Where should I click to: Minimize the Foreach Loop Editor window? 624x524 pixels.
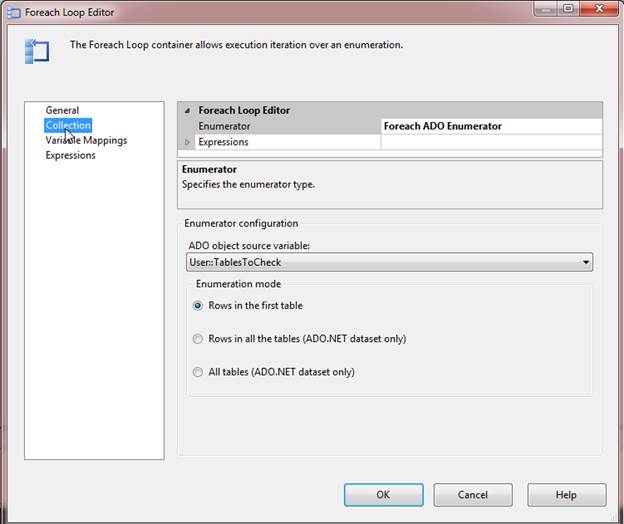pos(544,9)
